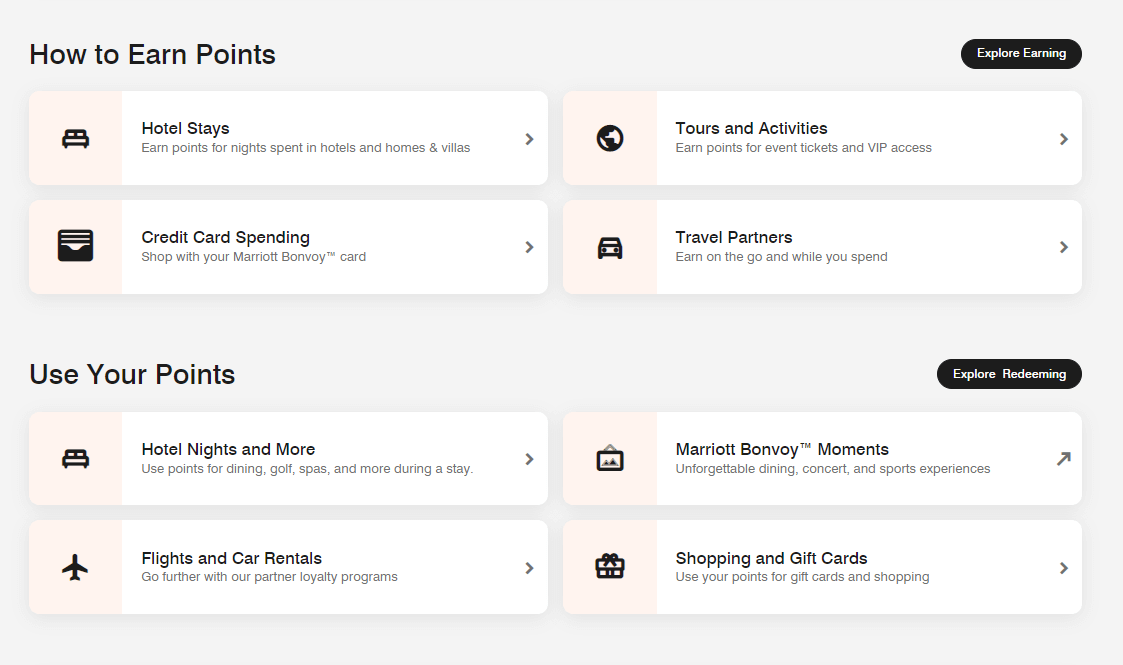Click the globe icon for Tours and Activities
This screenshot has height=665, width=1123.
coord(610,138)
